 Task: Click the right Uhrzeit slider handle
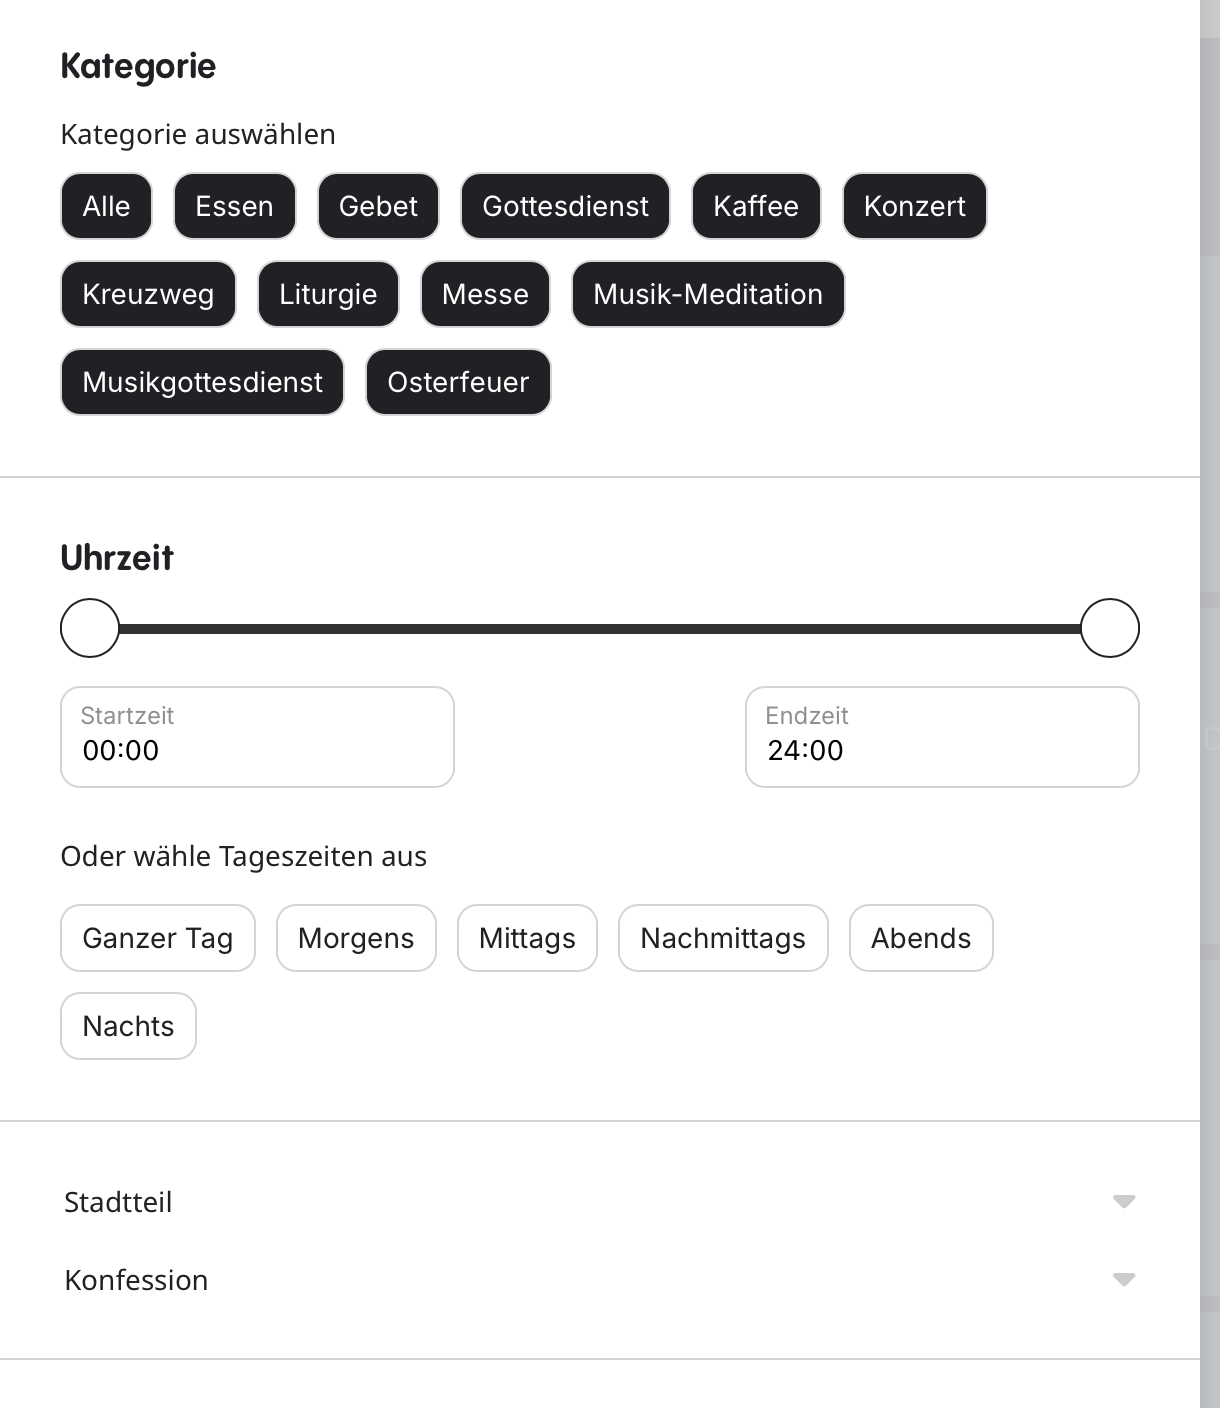(x=1110, y=628)
